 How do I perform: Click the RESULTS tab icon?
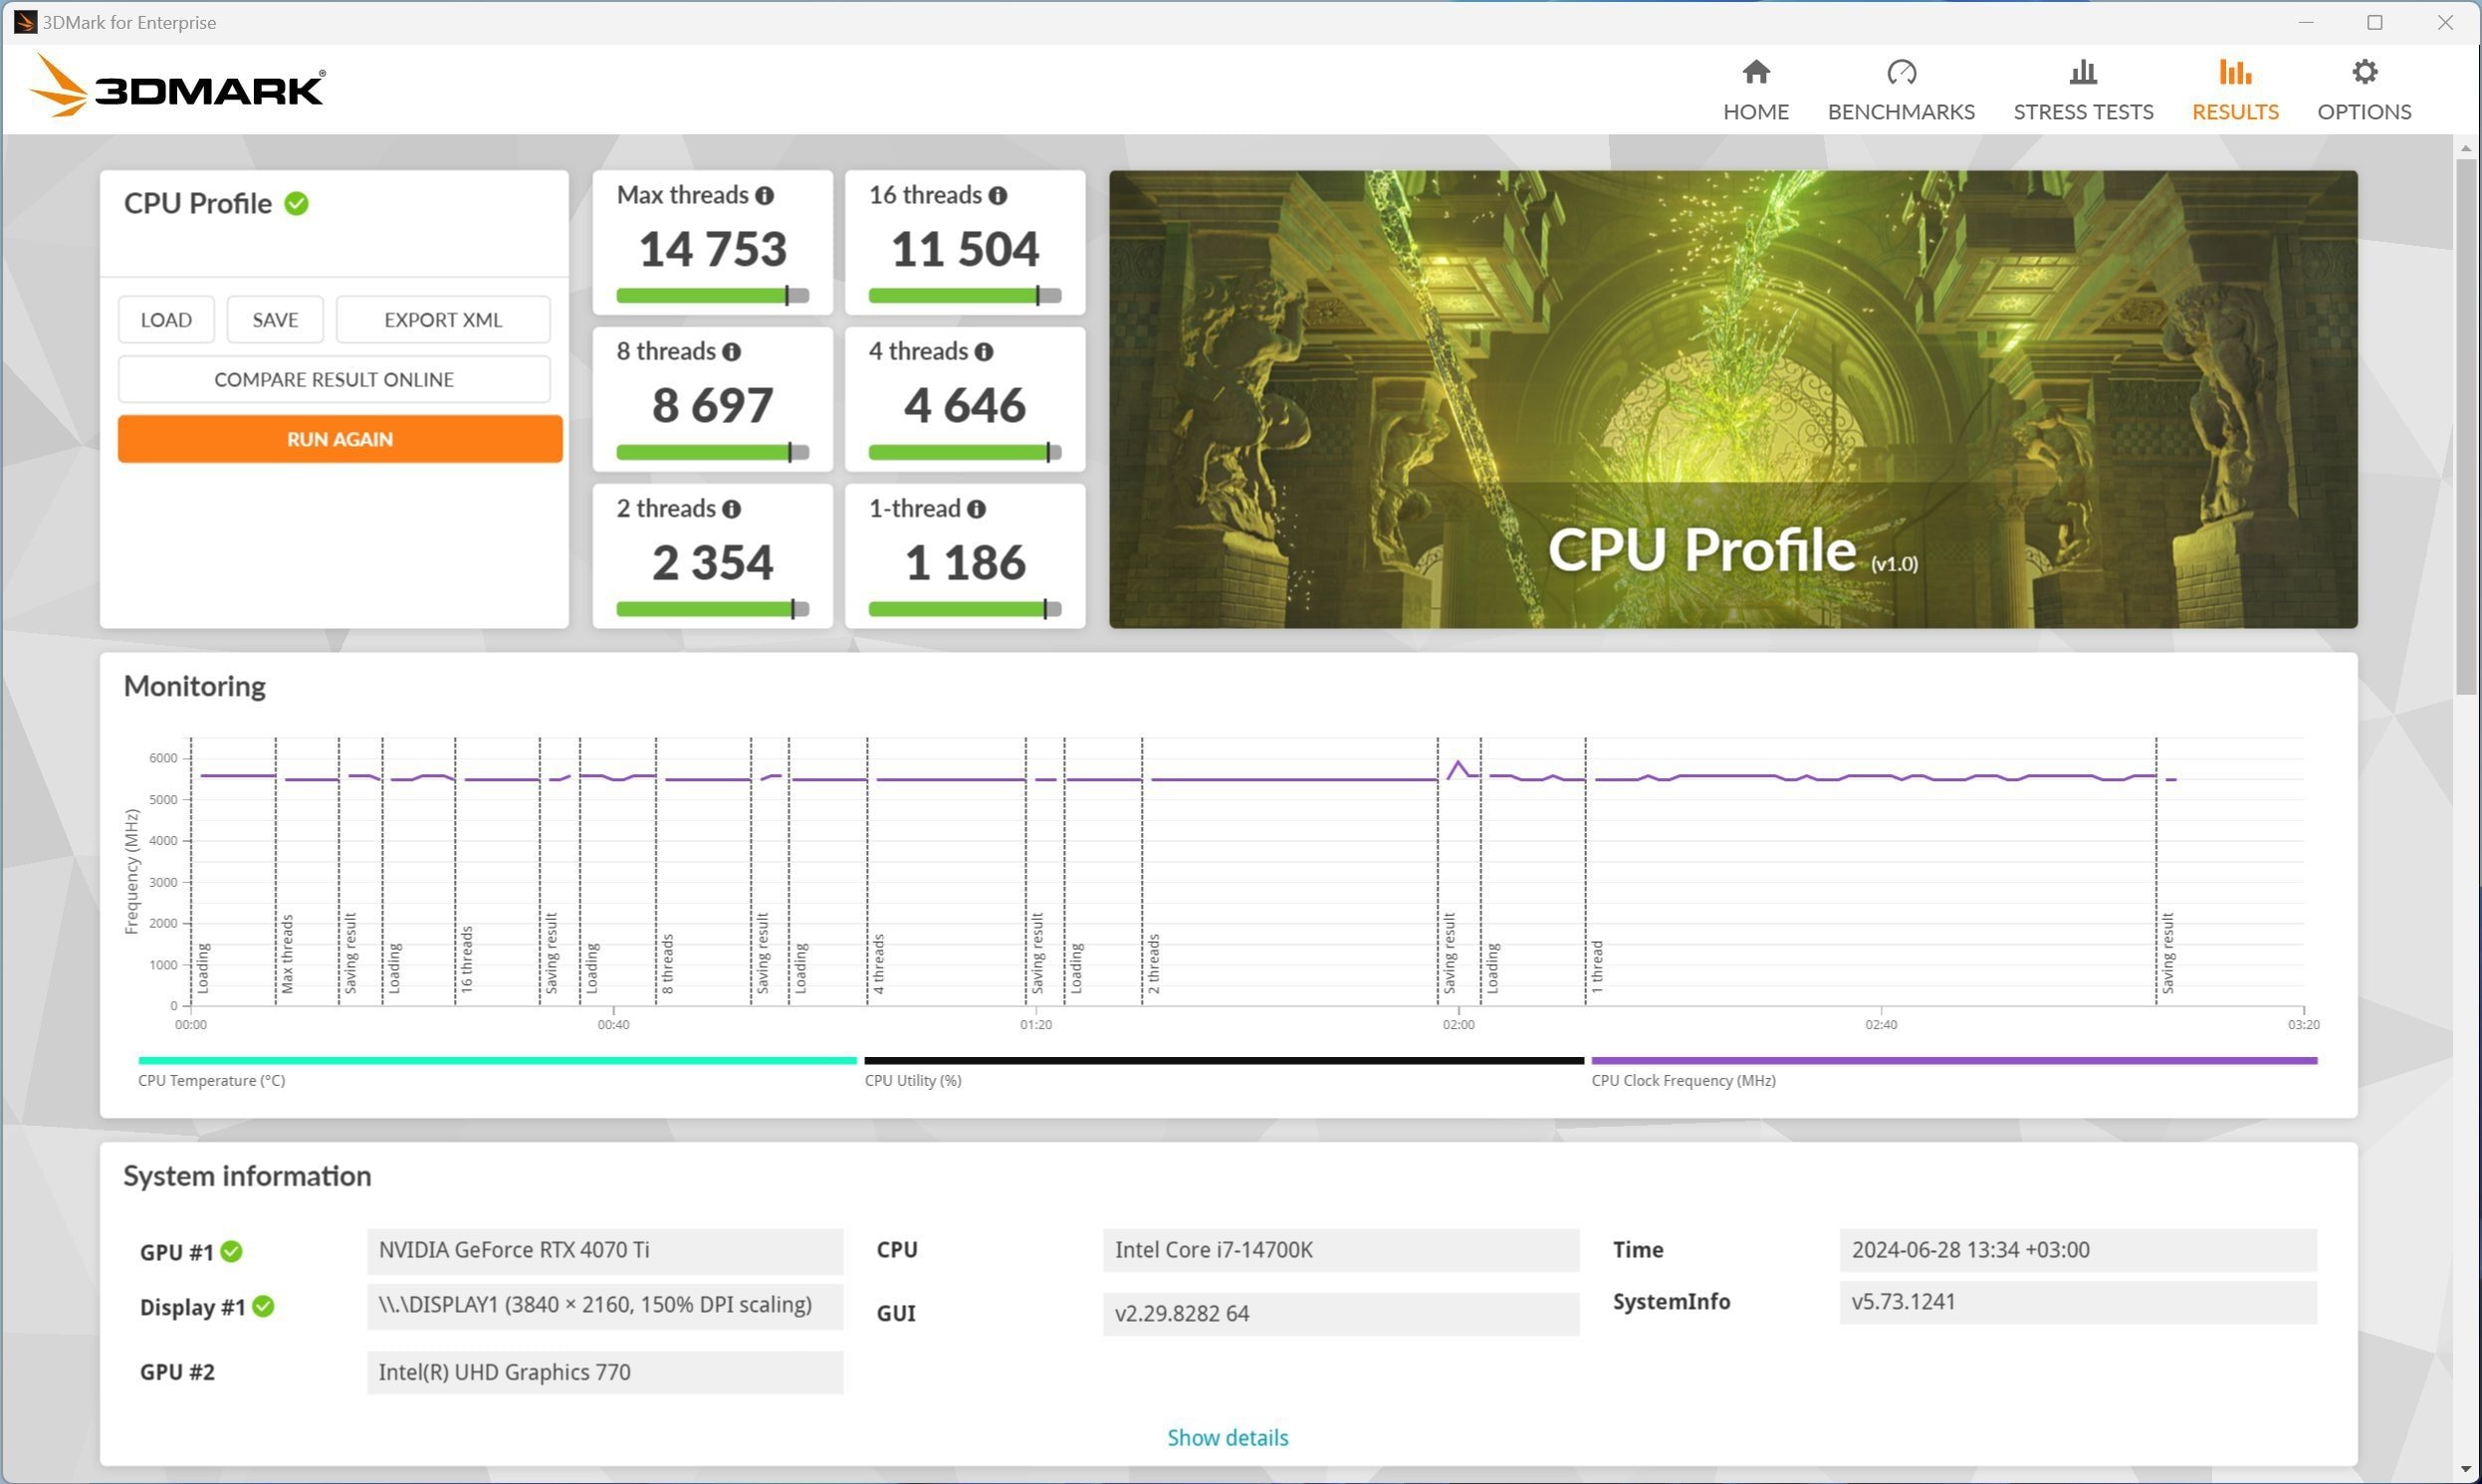click(2233, 75)
